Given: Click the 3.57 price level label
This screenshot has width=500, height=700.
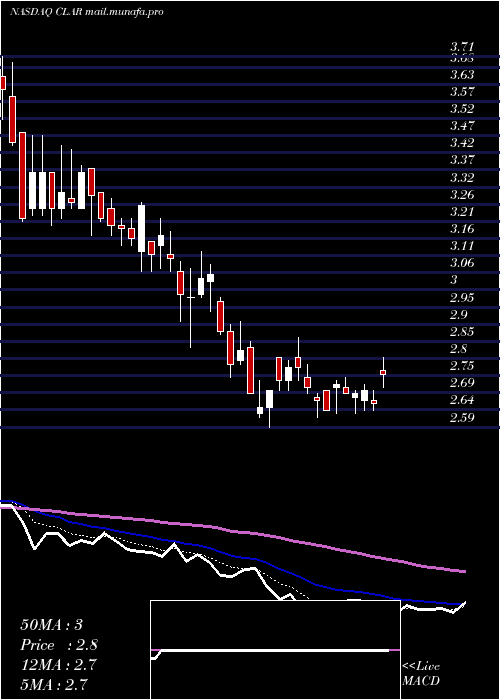Looking at the screenshot, I should pos(462,92).
